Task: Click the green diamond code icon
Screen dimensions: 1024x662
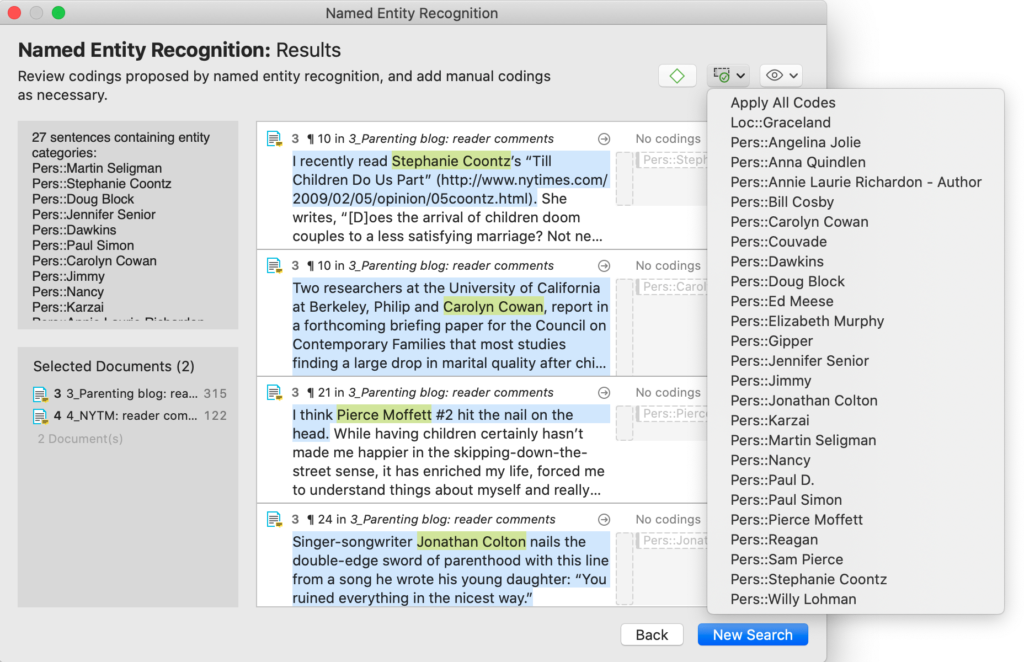Action: (x=677, y=75)
